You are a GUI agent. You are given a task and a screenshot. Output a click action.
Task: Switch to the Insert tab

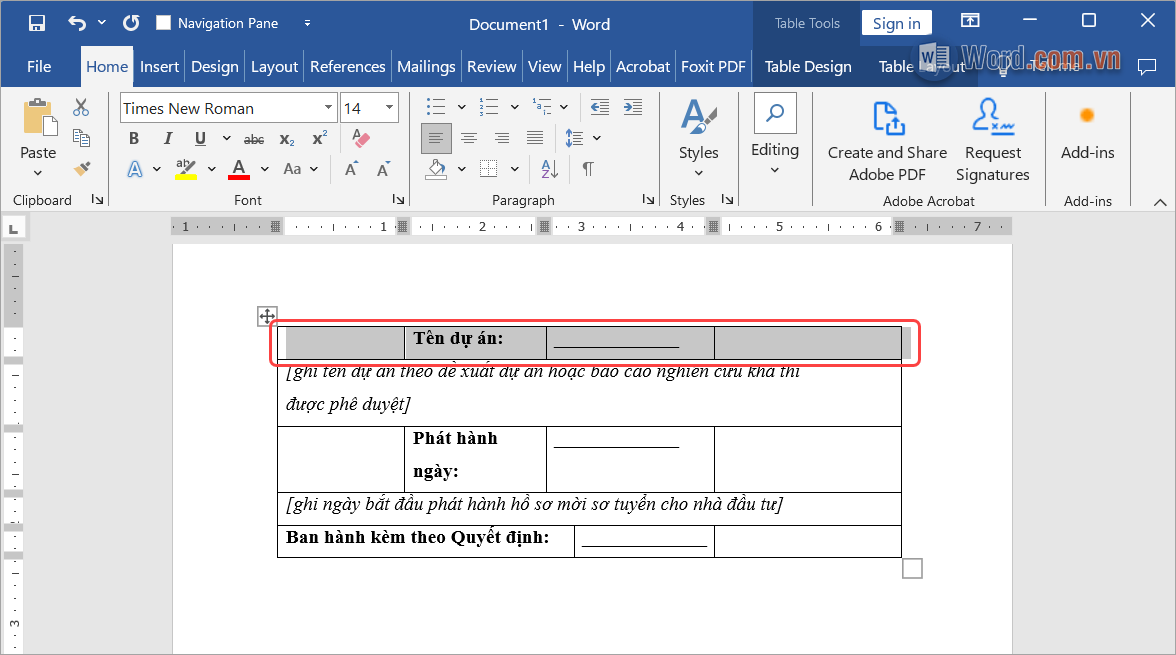click(159, 67)
